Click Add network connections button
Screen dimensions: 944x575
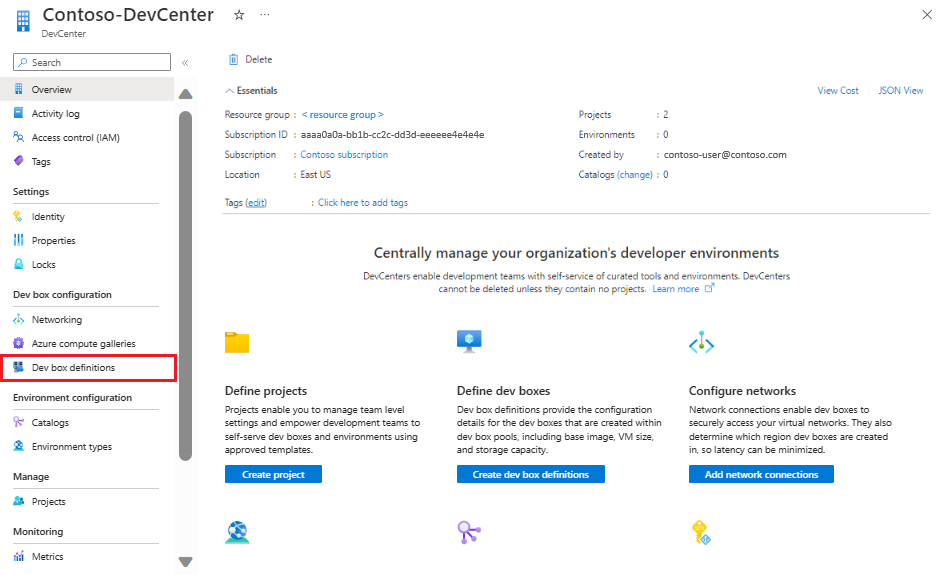coord(761,474)
